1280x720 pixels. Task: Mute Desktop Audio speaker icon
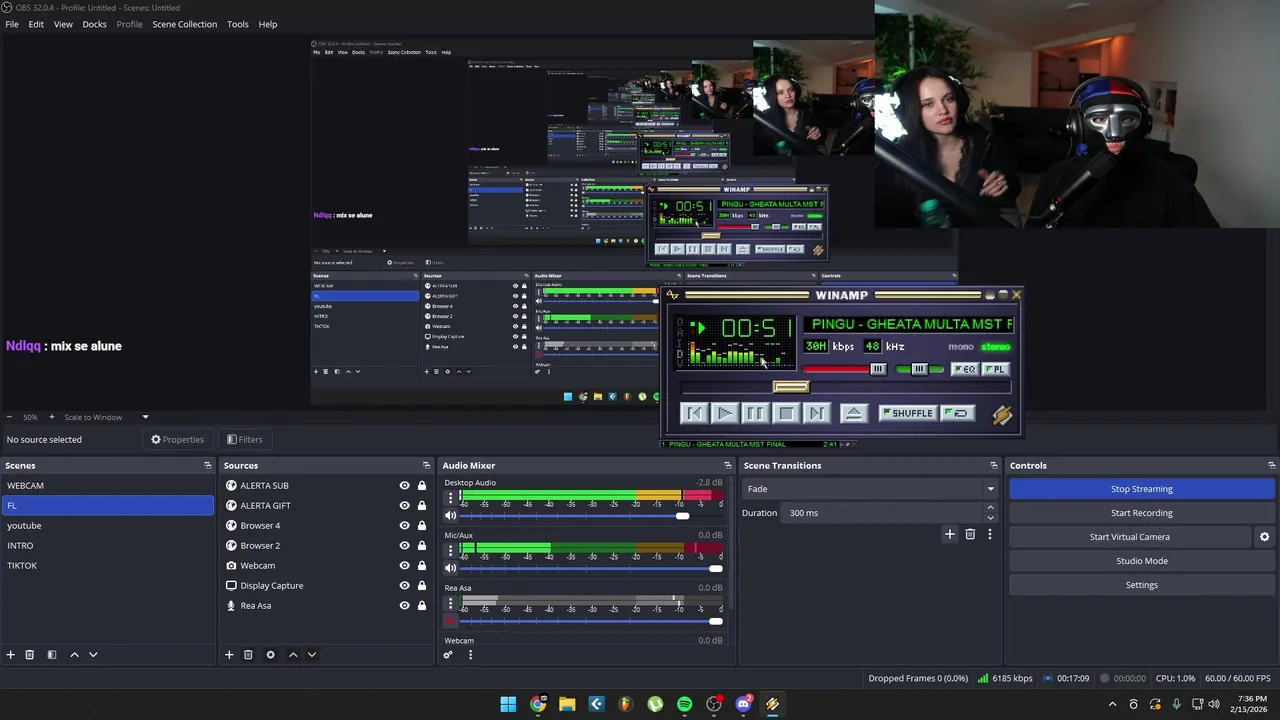[x=450, y=516]
